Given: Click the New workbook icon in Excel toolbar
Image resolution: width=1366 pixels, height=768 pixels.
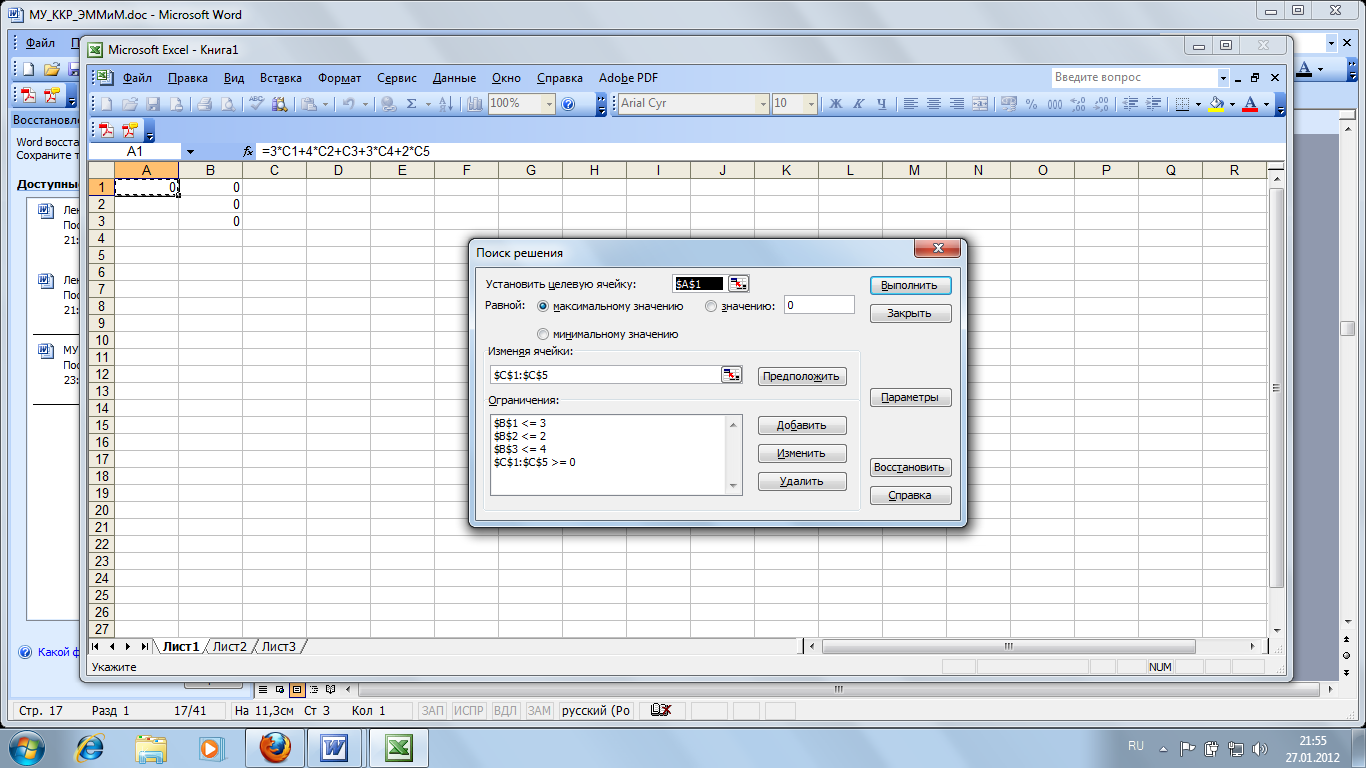Looking at the screenshot, I should 107,103.
